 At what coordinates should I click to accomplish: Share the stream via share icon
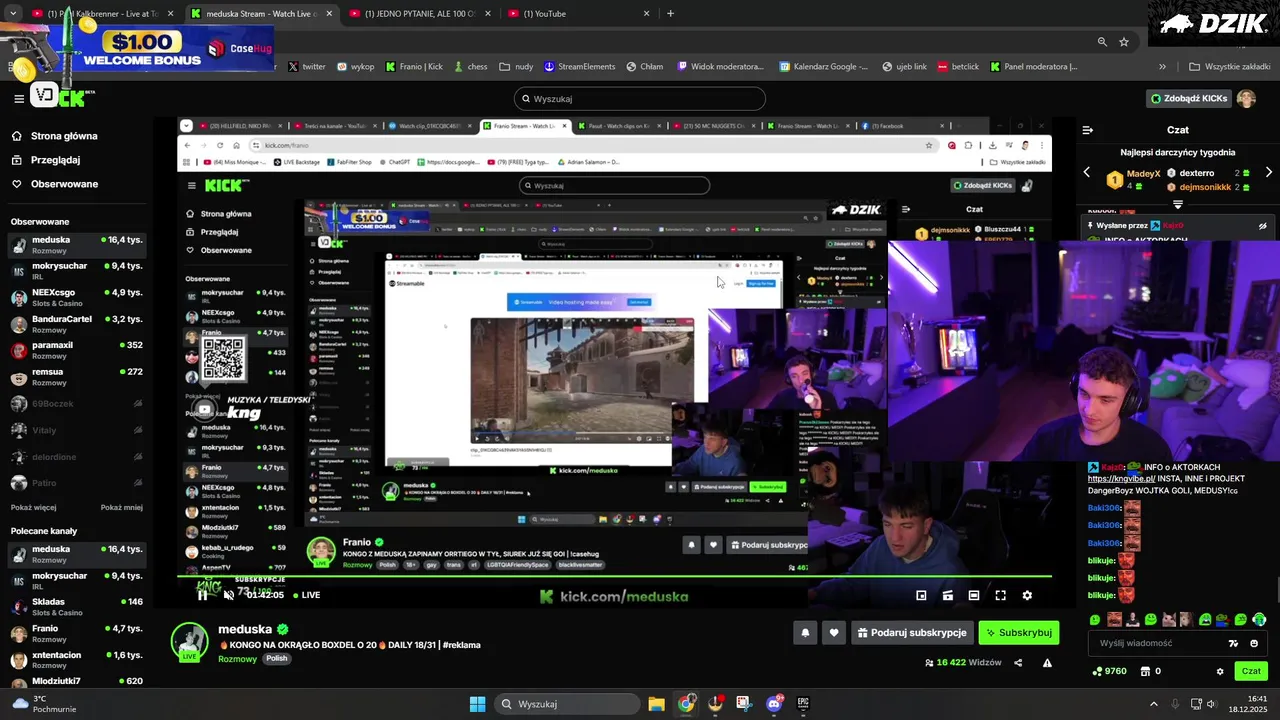pyautogui.click(x=1018, y=662)
